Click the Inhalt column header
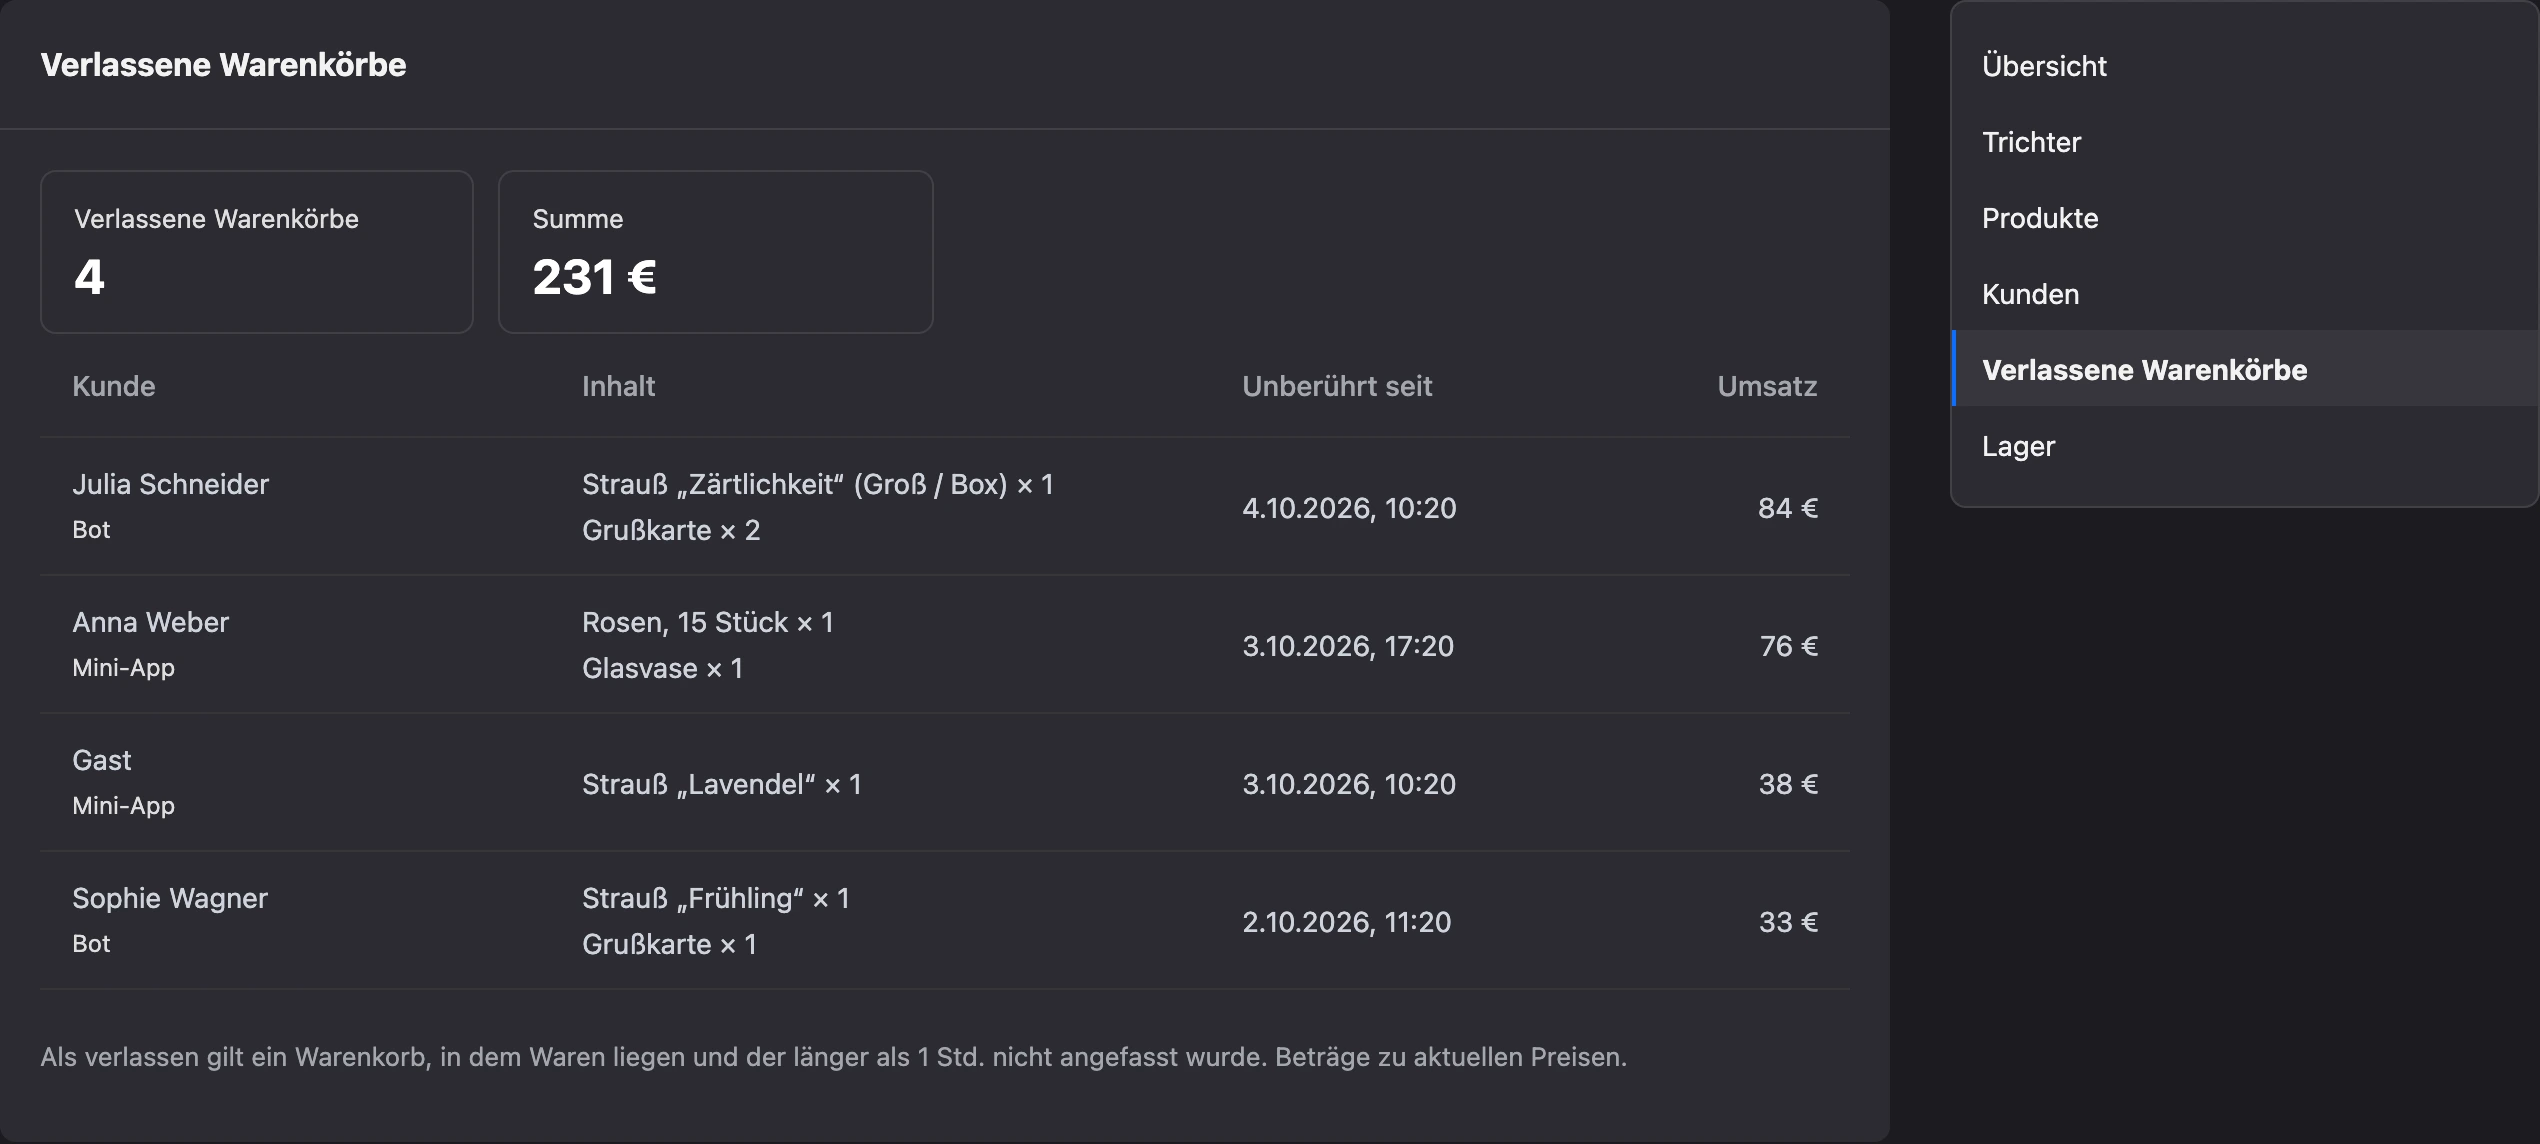The height and width of the screenshot is (1144, 2540). [618, 386]
